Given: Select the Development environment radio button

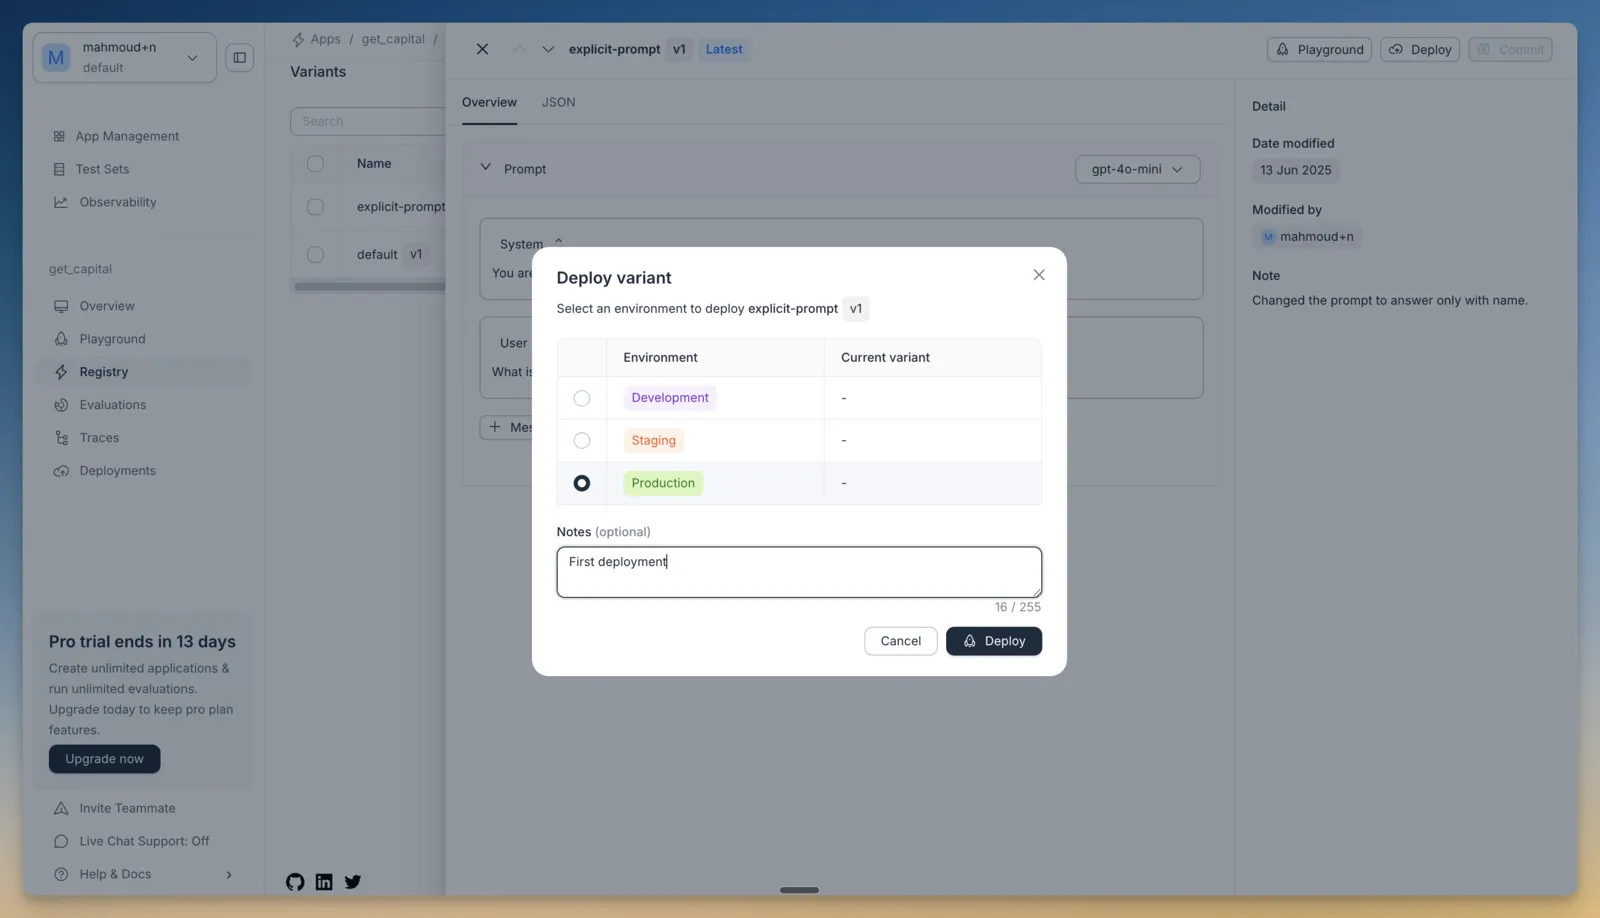Looking at the screenshot, I should pos(582,398).
